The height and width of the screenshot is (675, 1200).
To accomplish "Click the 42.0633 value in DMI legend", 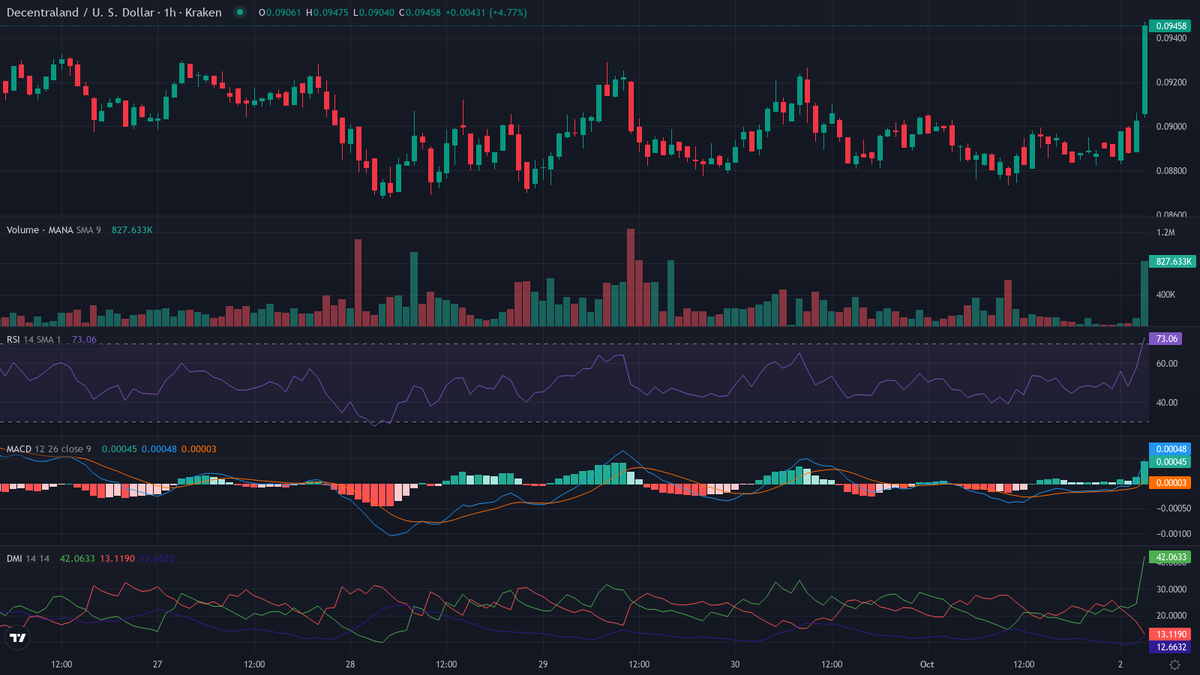I will point(77,559).
